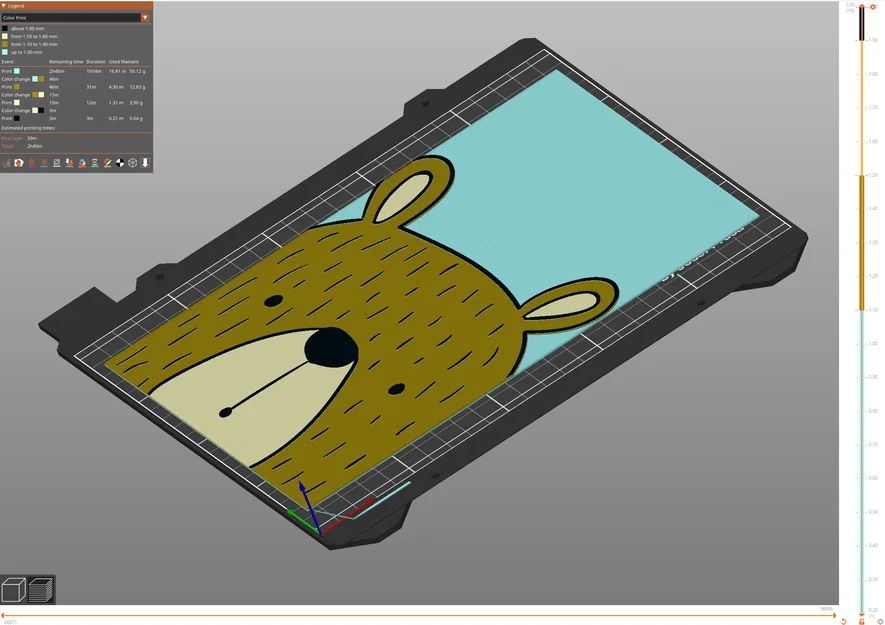The image size is (885, 625).
Task: Select left thumb of horizontal moves slider
Action: [x=3, y=615]
